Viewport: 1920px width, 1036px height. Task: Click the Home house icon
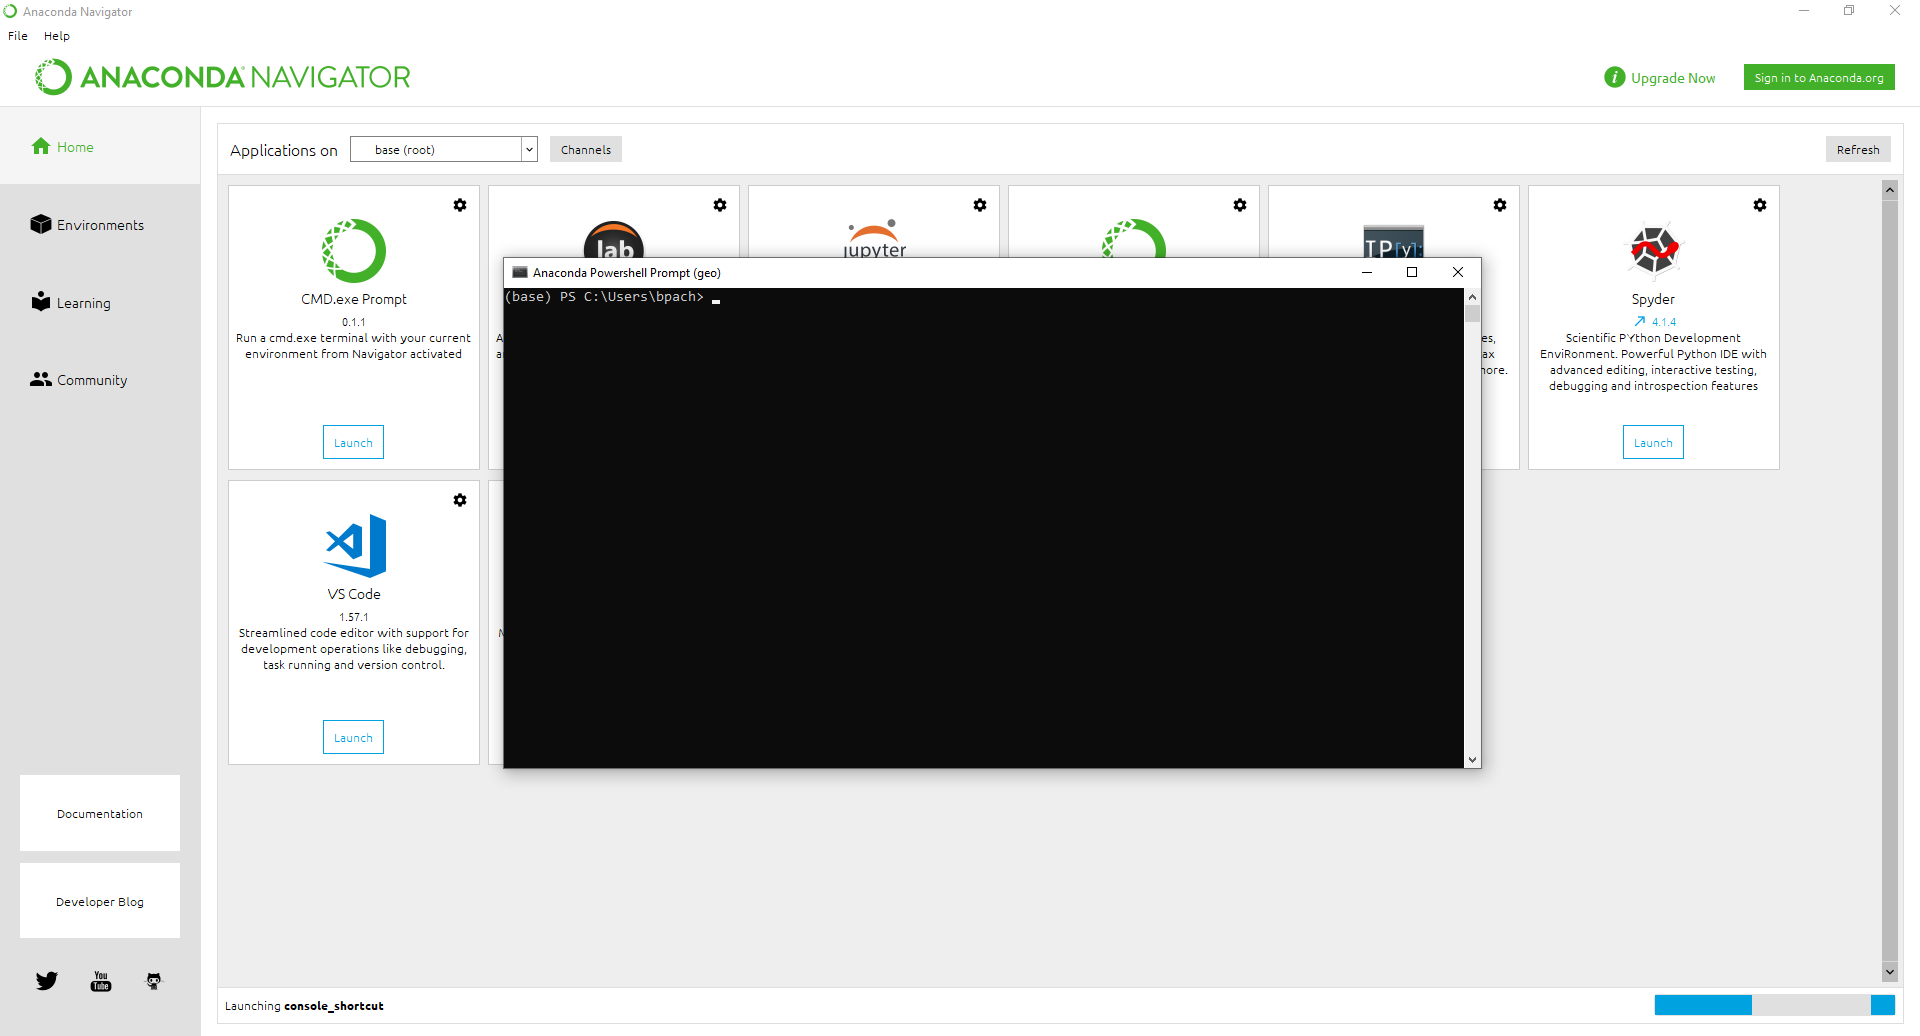[41, 146]
